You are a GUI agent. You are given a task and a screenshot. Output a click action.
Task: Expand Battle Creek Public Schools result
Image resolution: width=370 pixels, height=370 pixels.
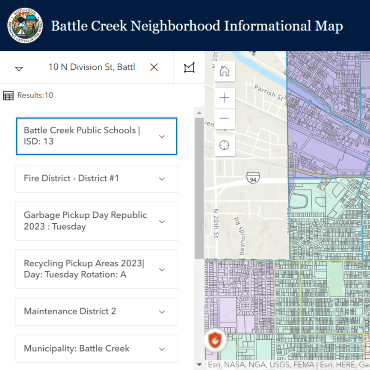[x=162, y=136]
